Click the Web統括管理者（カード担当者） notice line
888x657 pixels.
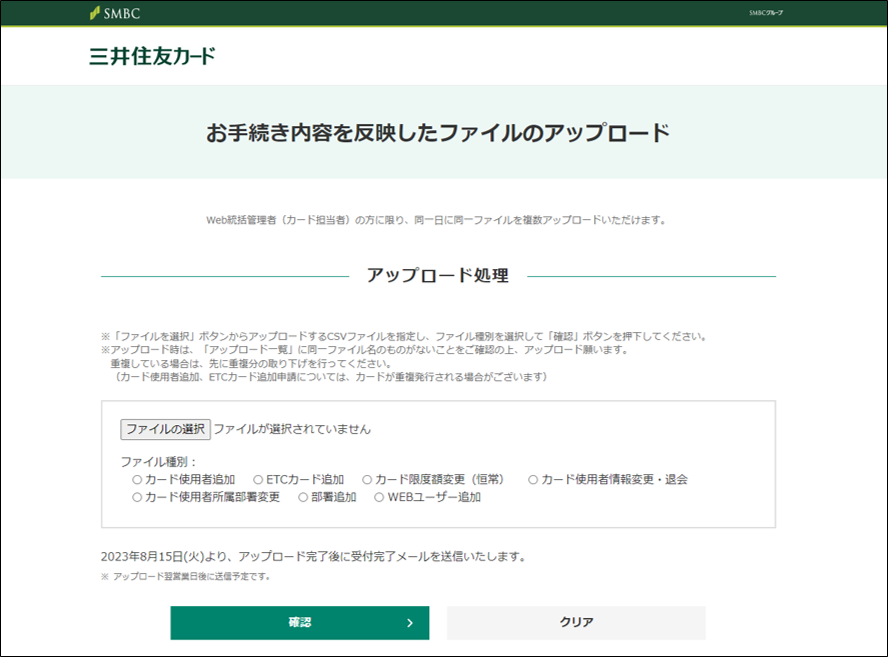pyautogui.click(x=436, y=220)
